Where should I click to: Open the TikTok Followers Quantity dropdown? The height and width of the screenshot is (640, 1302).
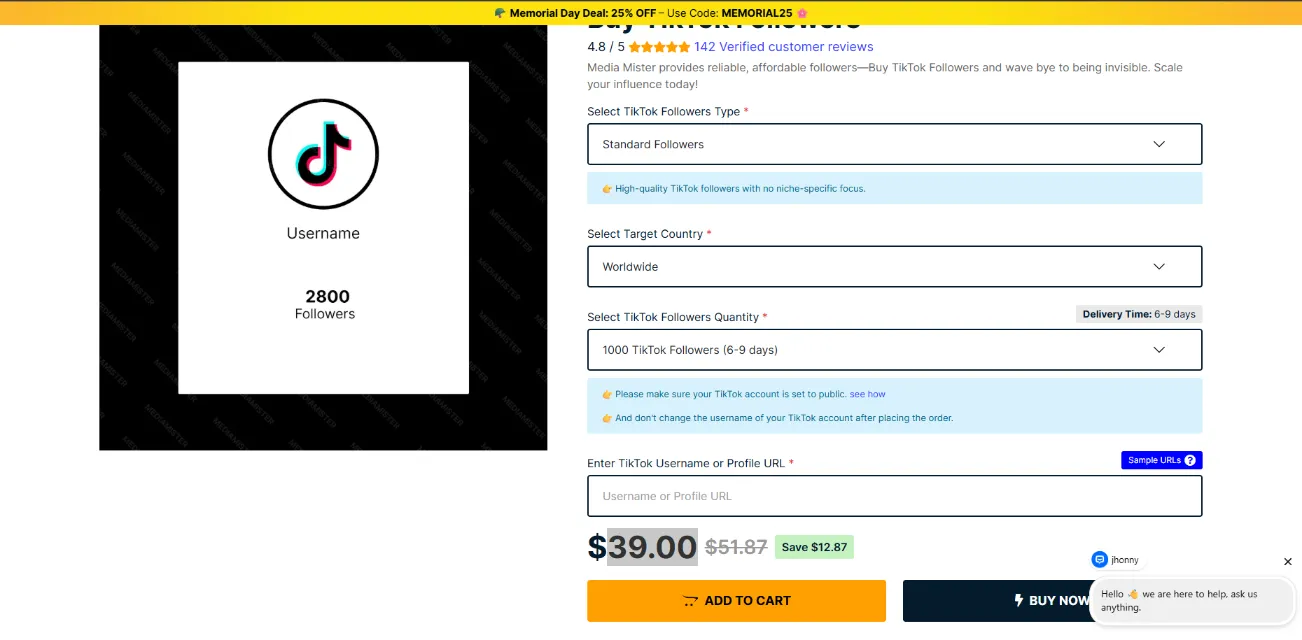[x=894, y=350]
